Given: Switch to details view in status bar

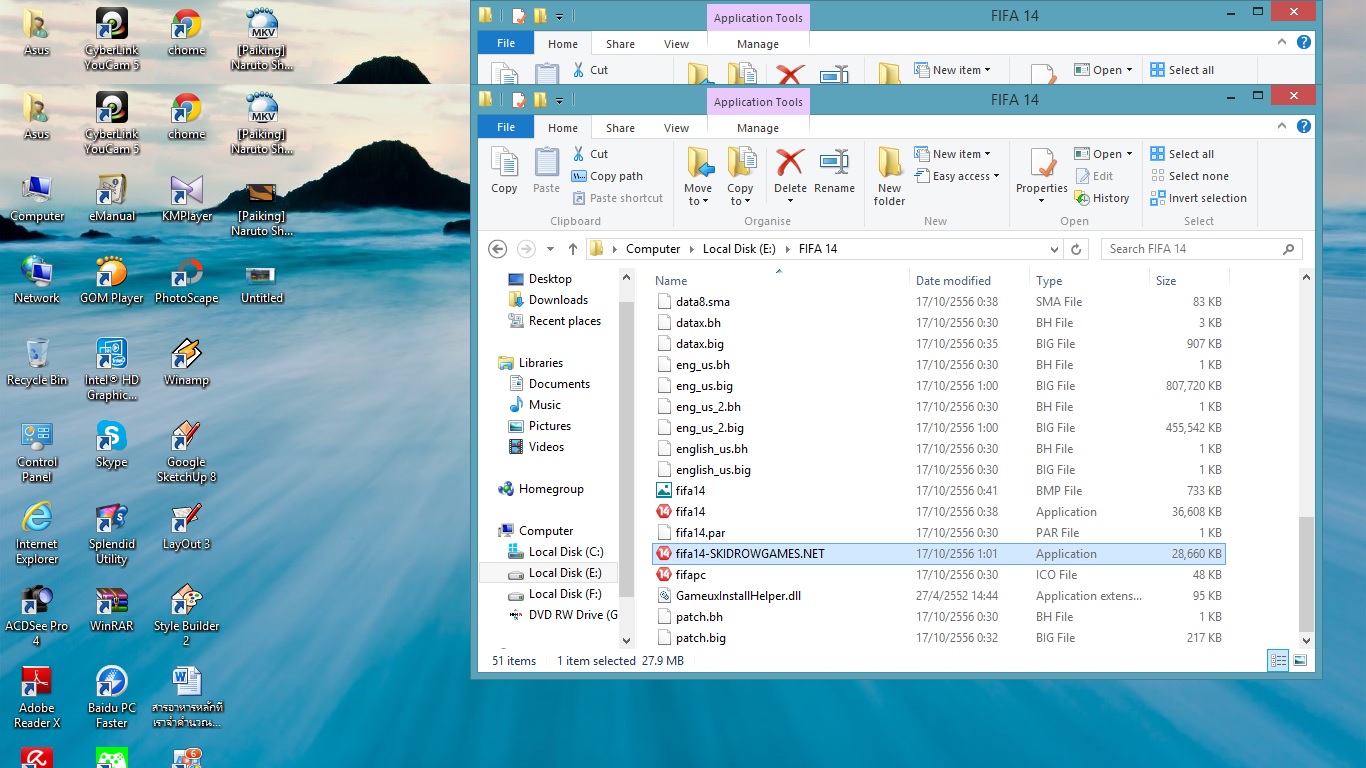Looking at the screenshot, I should (1278, 660).
